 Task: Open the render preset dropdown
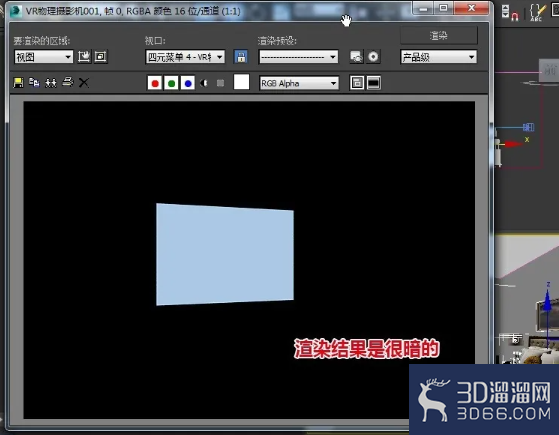coord(298,57)
